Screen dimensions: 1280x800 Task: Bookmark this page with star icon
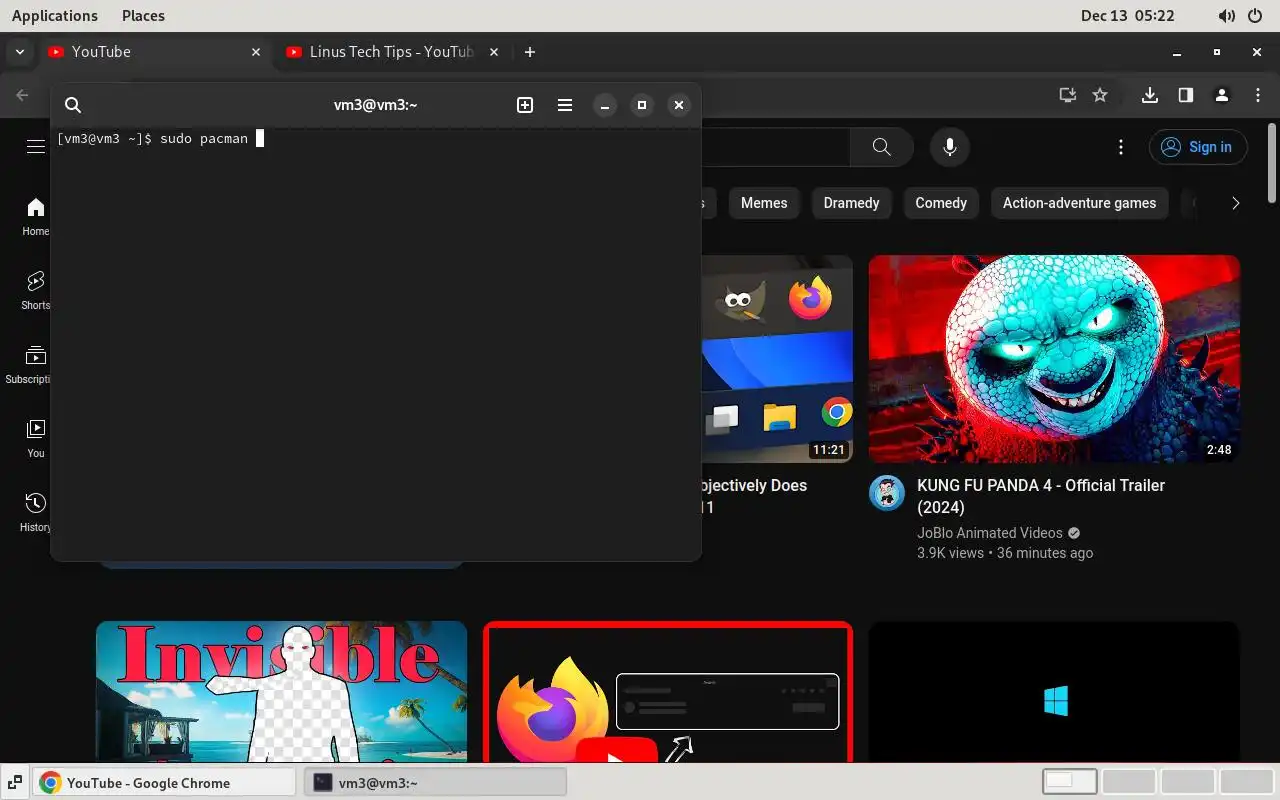point(1100,95)
